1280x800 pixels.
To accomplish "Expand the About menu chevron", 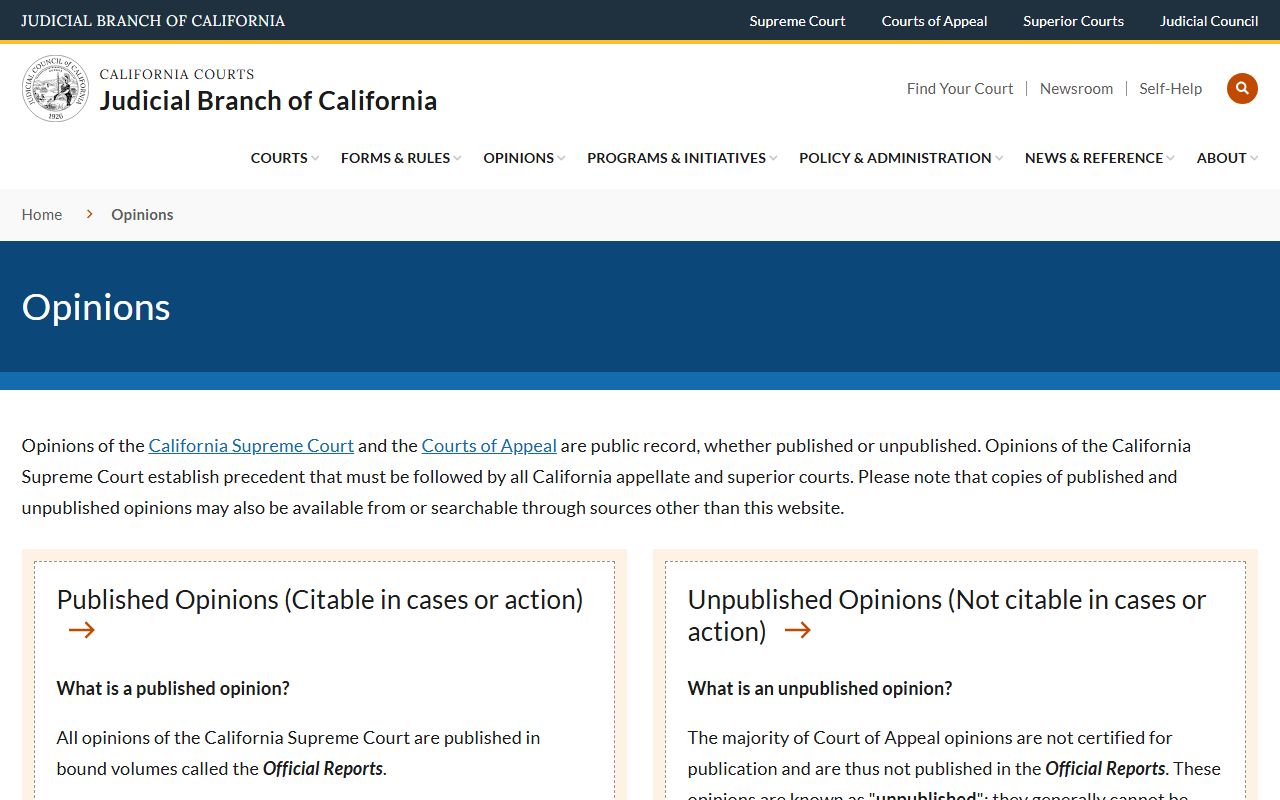I will pyautogui.click(x=1254, y=158).
